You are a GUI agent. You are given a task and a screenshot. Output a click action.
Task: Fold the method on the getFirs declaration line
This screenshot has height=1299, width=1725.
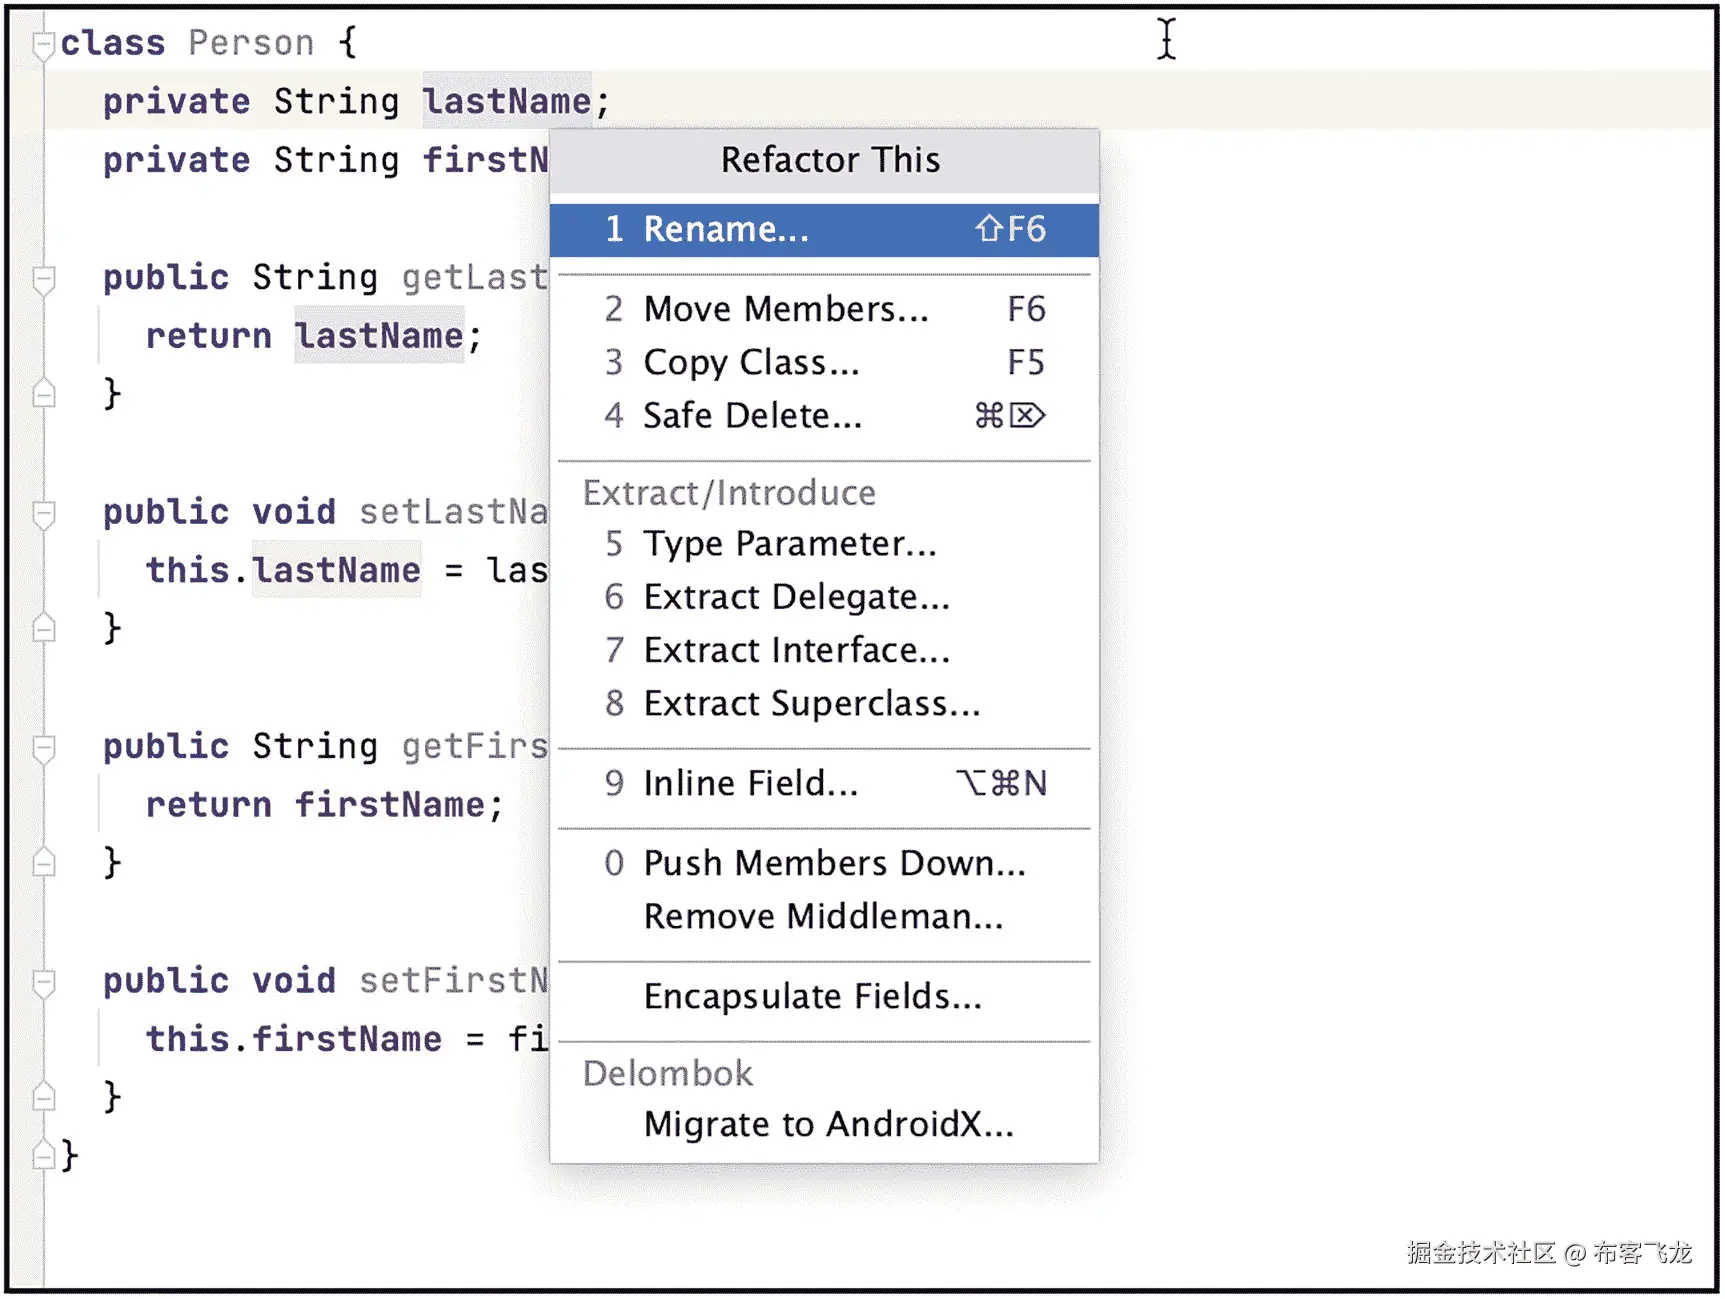click(x=43, y=747)
